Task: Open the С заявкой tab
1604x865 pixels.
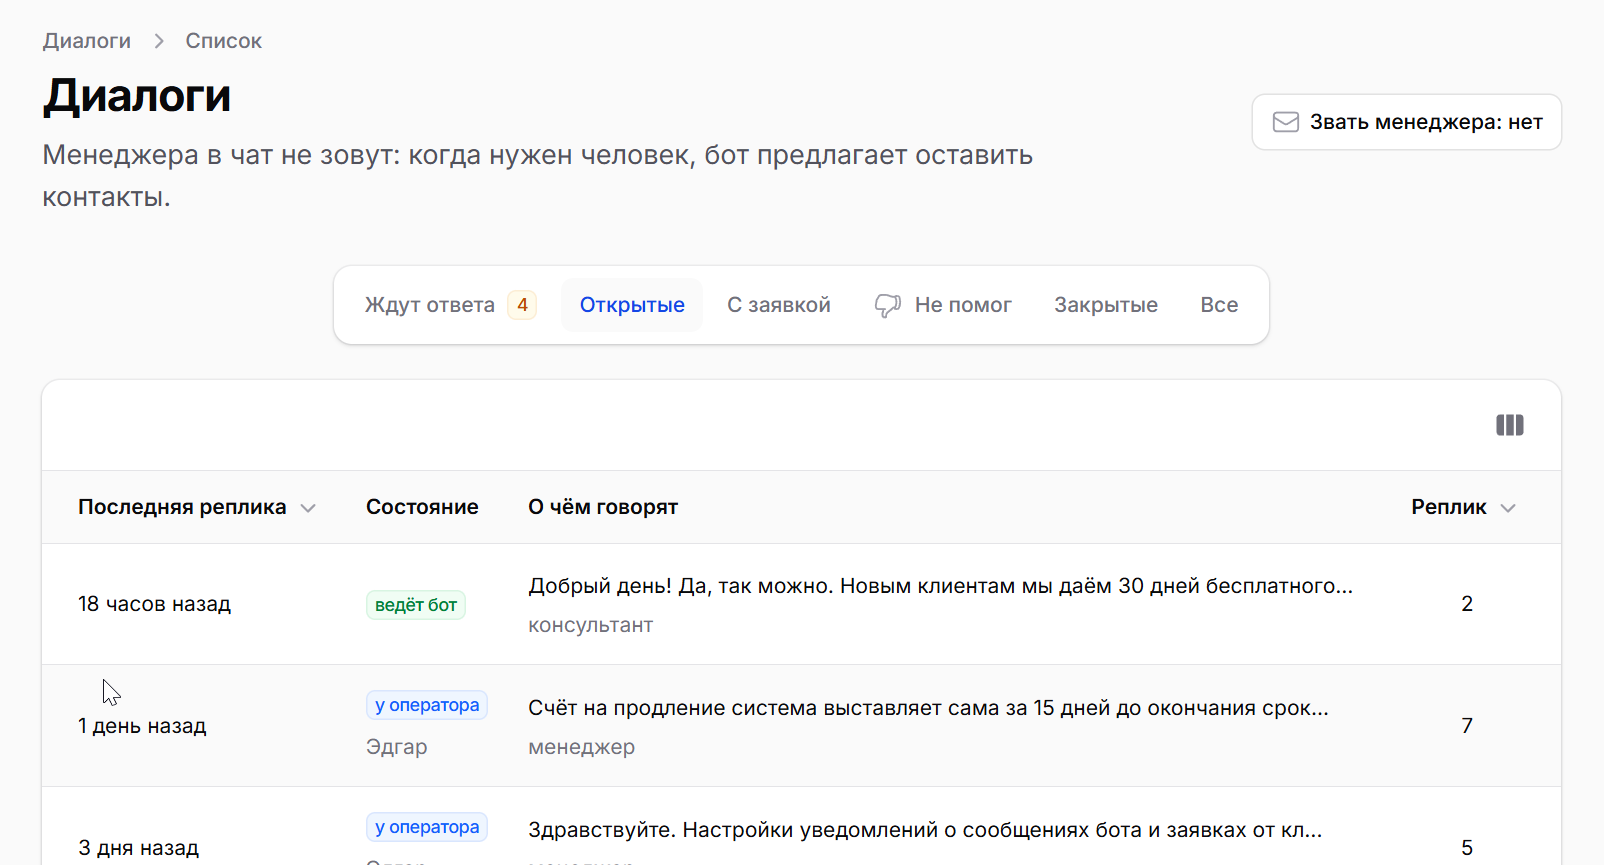Action: (x=779, y=305)
